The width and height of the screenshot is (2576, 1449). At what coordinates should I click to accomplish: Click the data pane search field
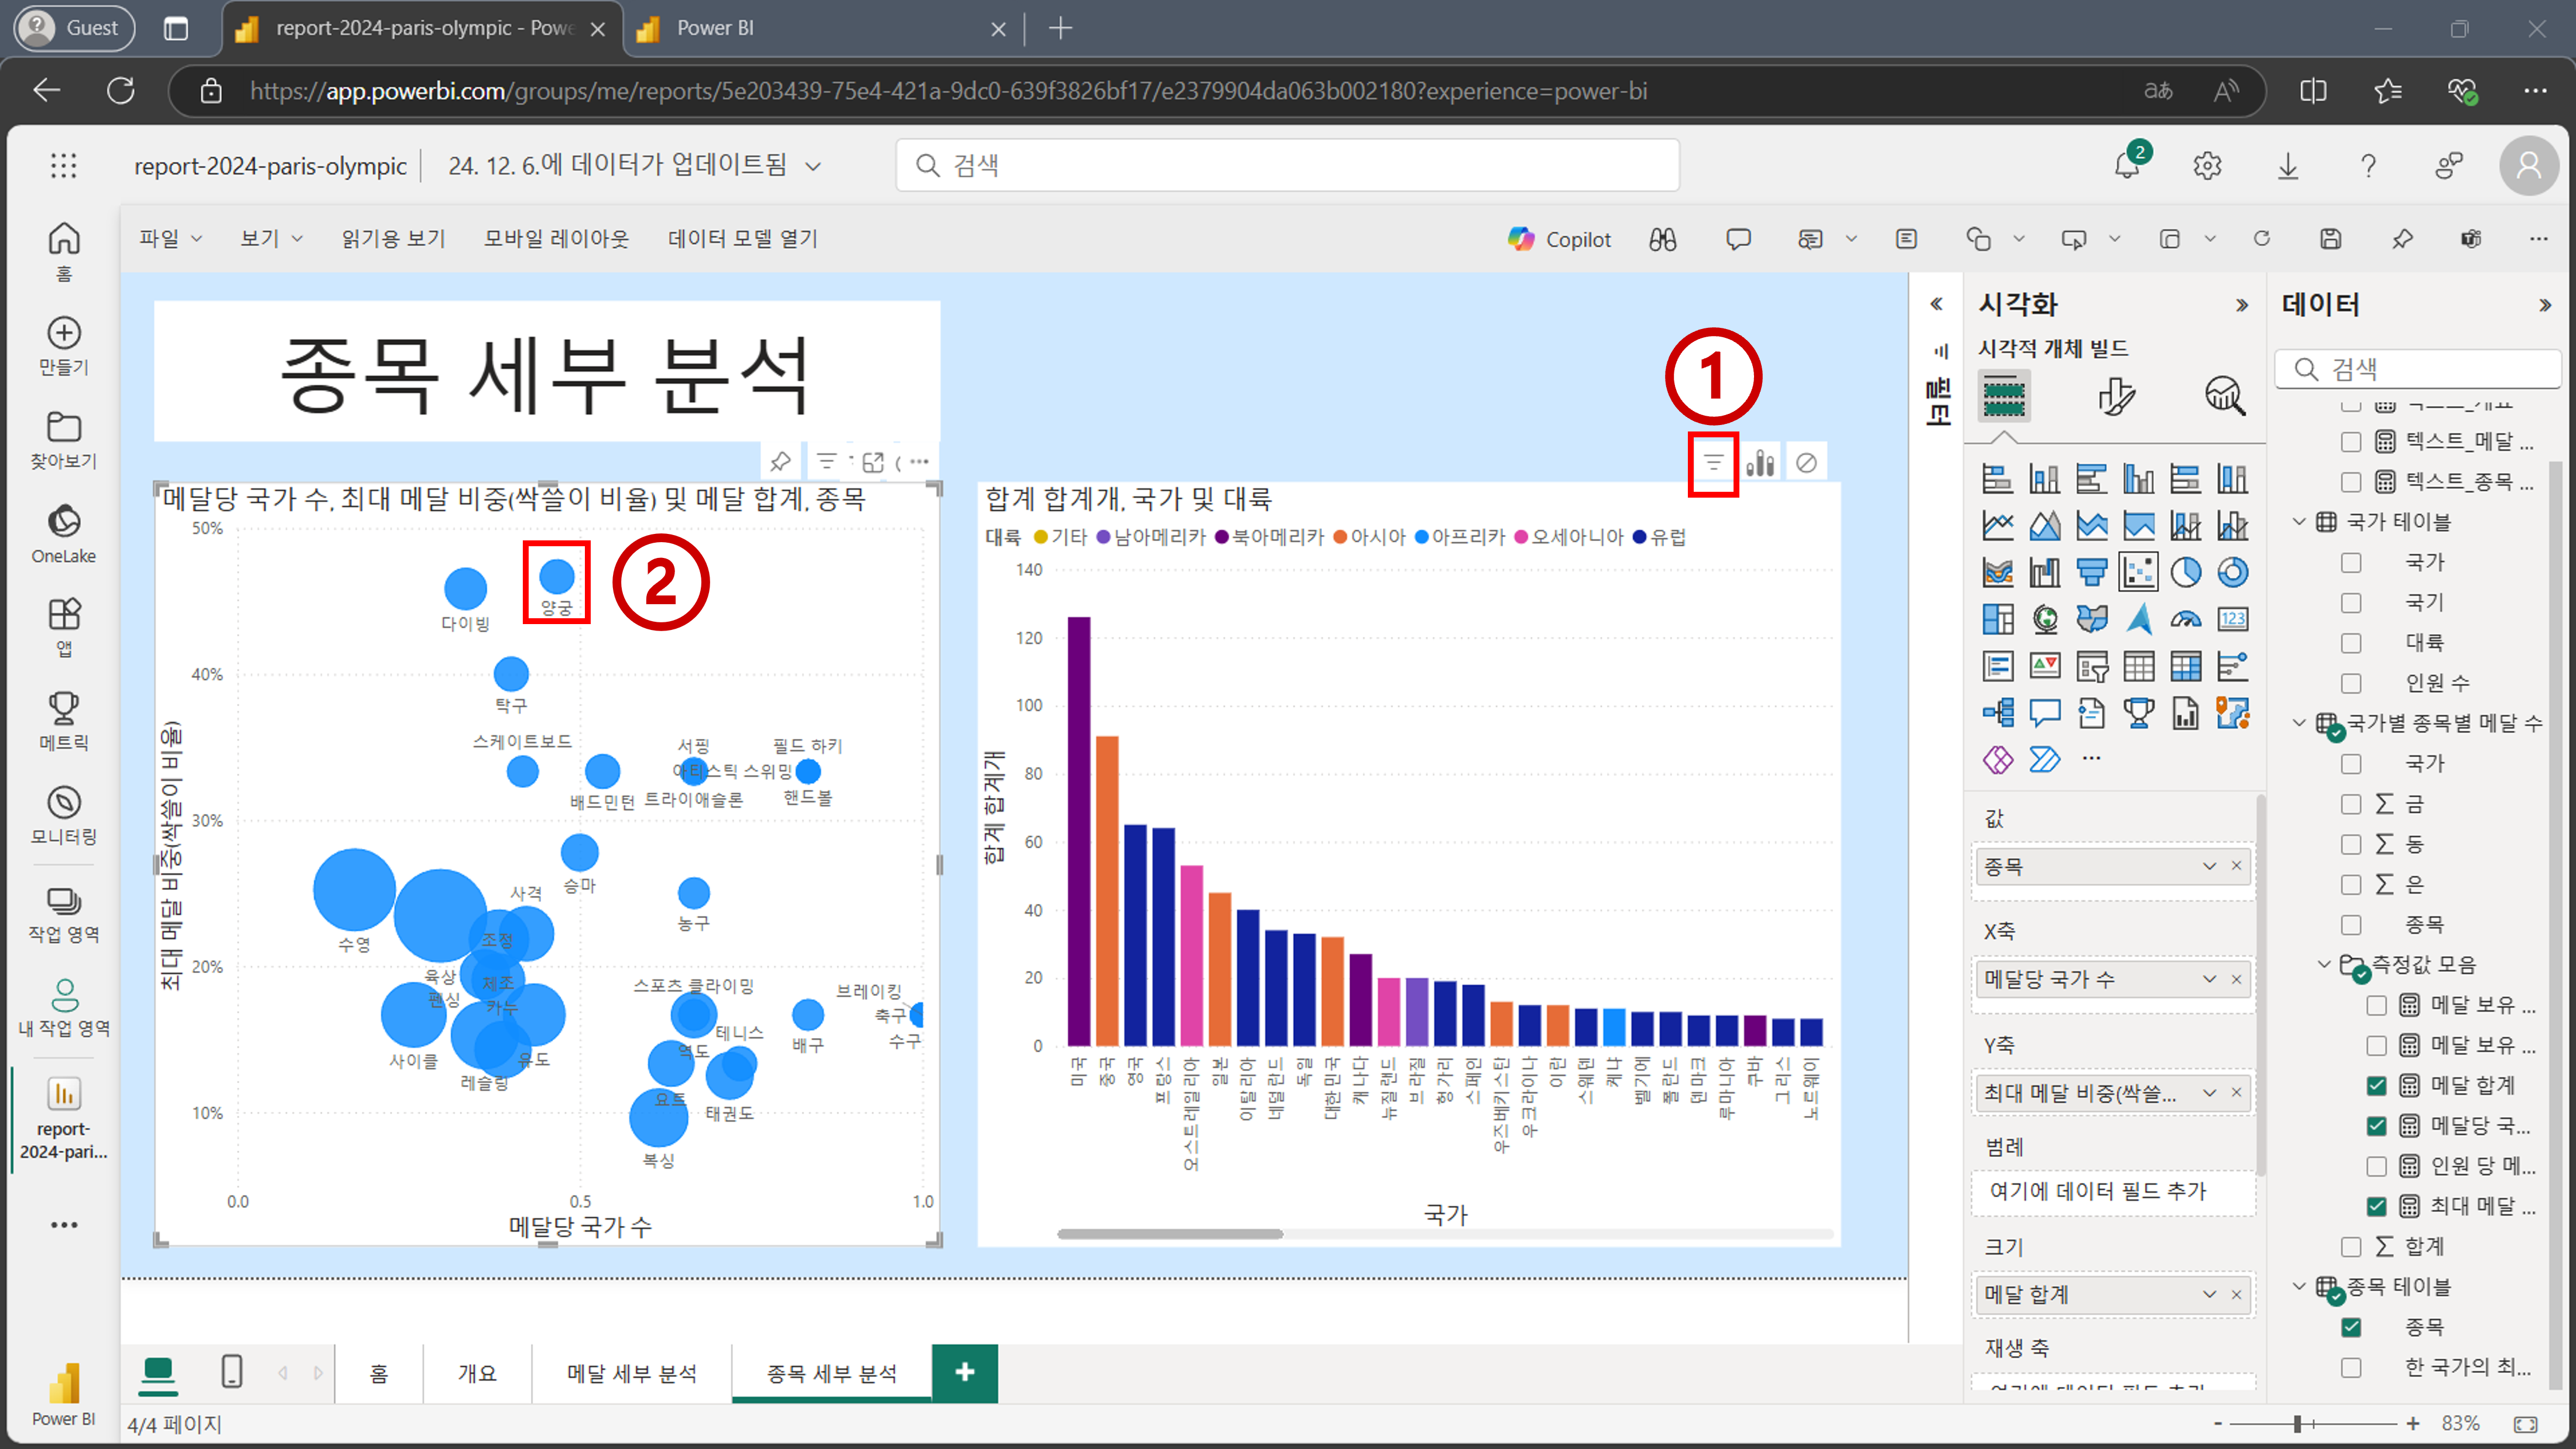pyautogui.click(x=2417, y=369)
